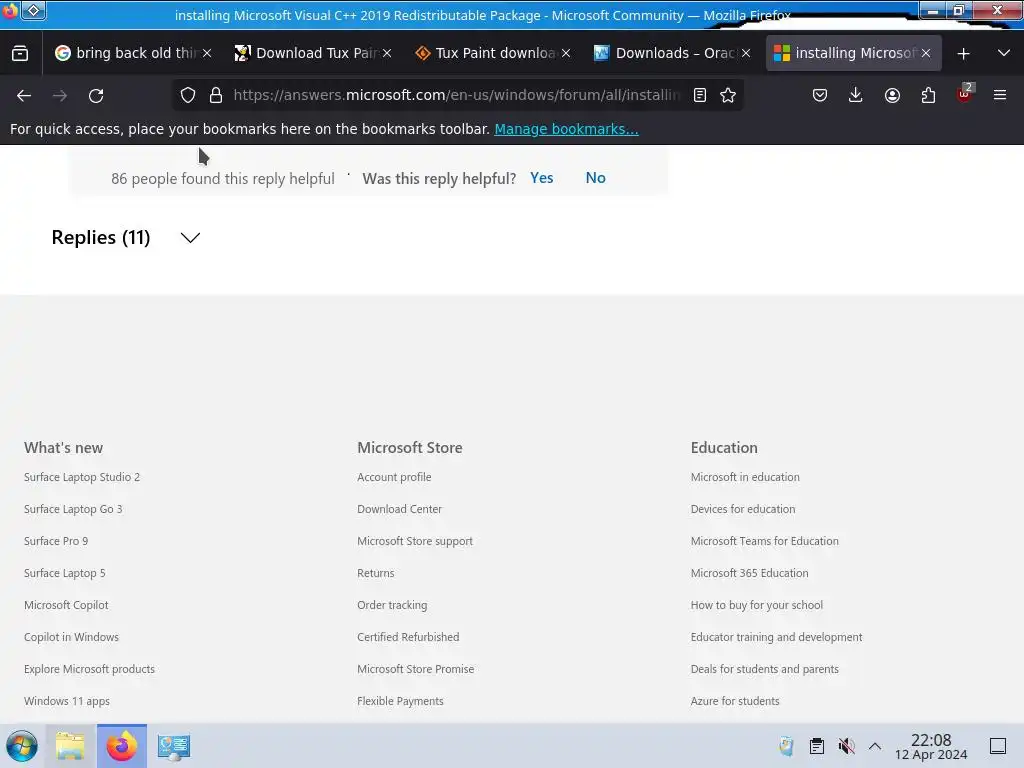Click Firefox icon in taskbar
The width and height of the screenshot is (1024, 768).
(x=121, y=746)
